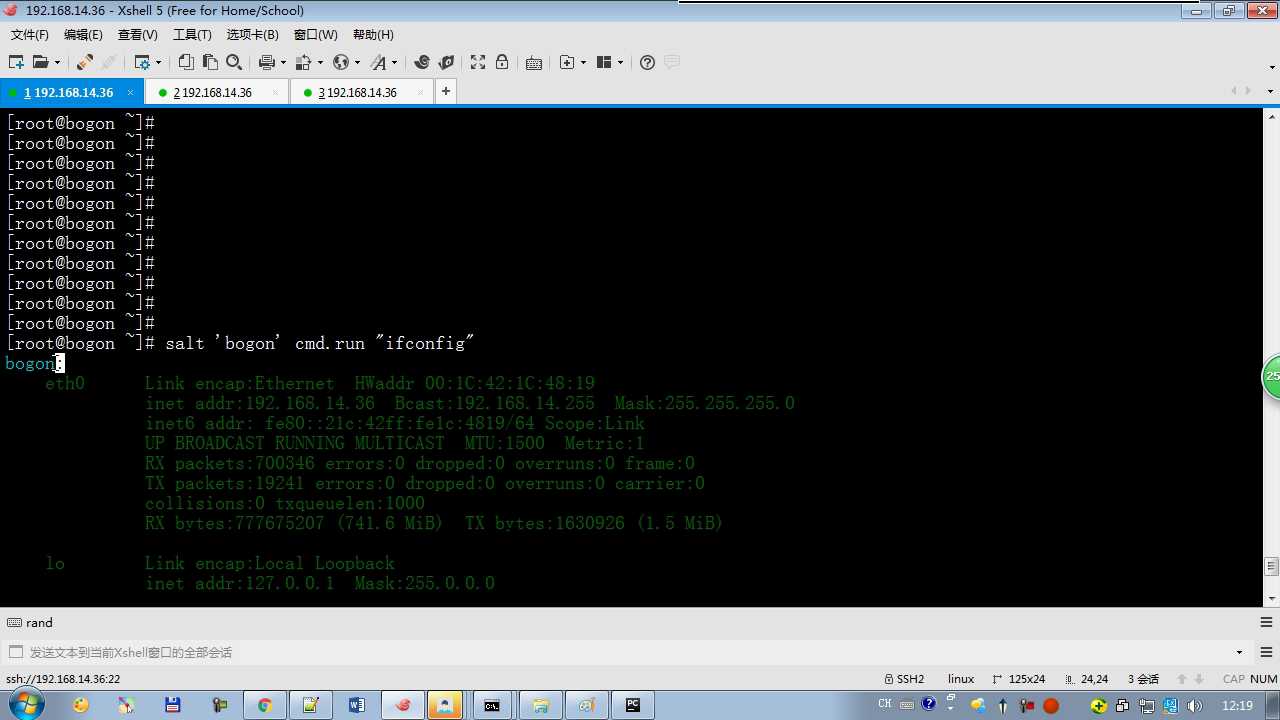Add a new session tab

[x=445, y=91]
